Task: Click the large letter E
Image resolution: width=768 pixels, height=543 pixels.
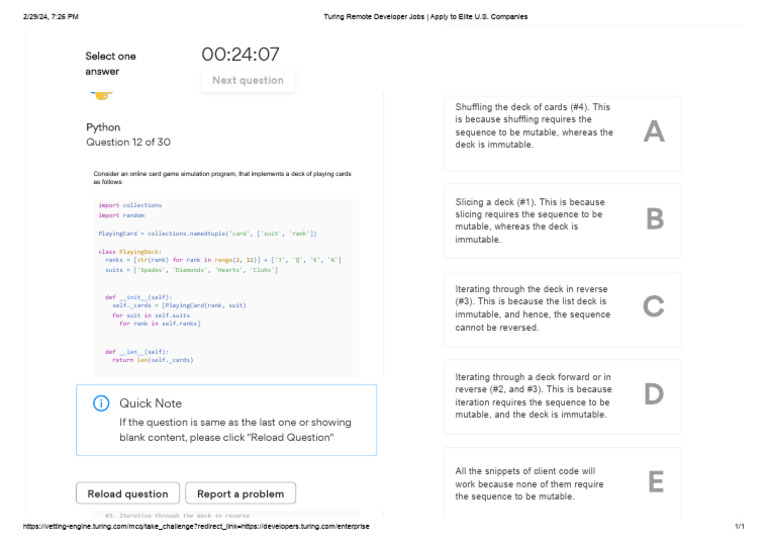Action: [656, 481]
